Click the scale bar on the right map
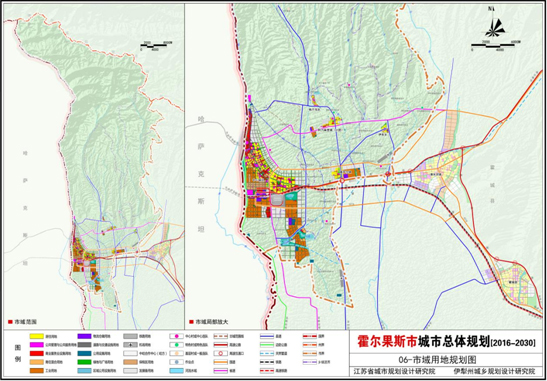This screenshot has height=381, width=547. [493, 46]
